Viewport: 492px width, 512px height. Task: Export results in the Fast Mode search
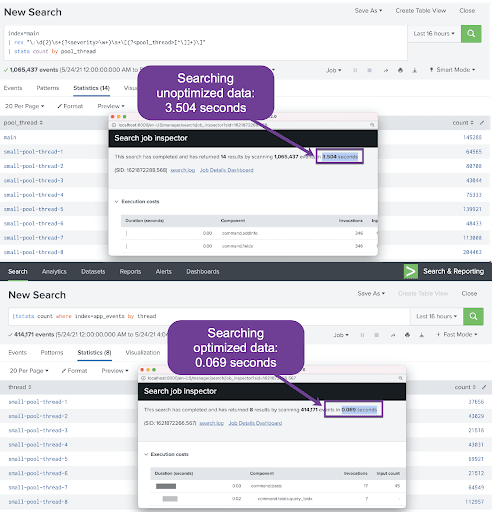tap(422, 335)
